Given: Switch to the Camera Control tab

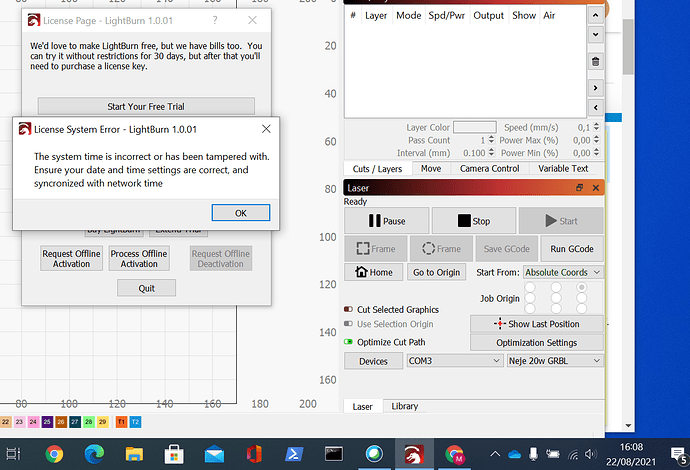Looking at the screenshot, I should point(489,169).
